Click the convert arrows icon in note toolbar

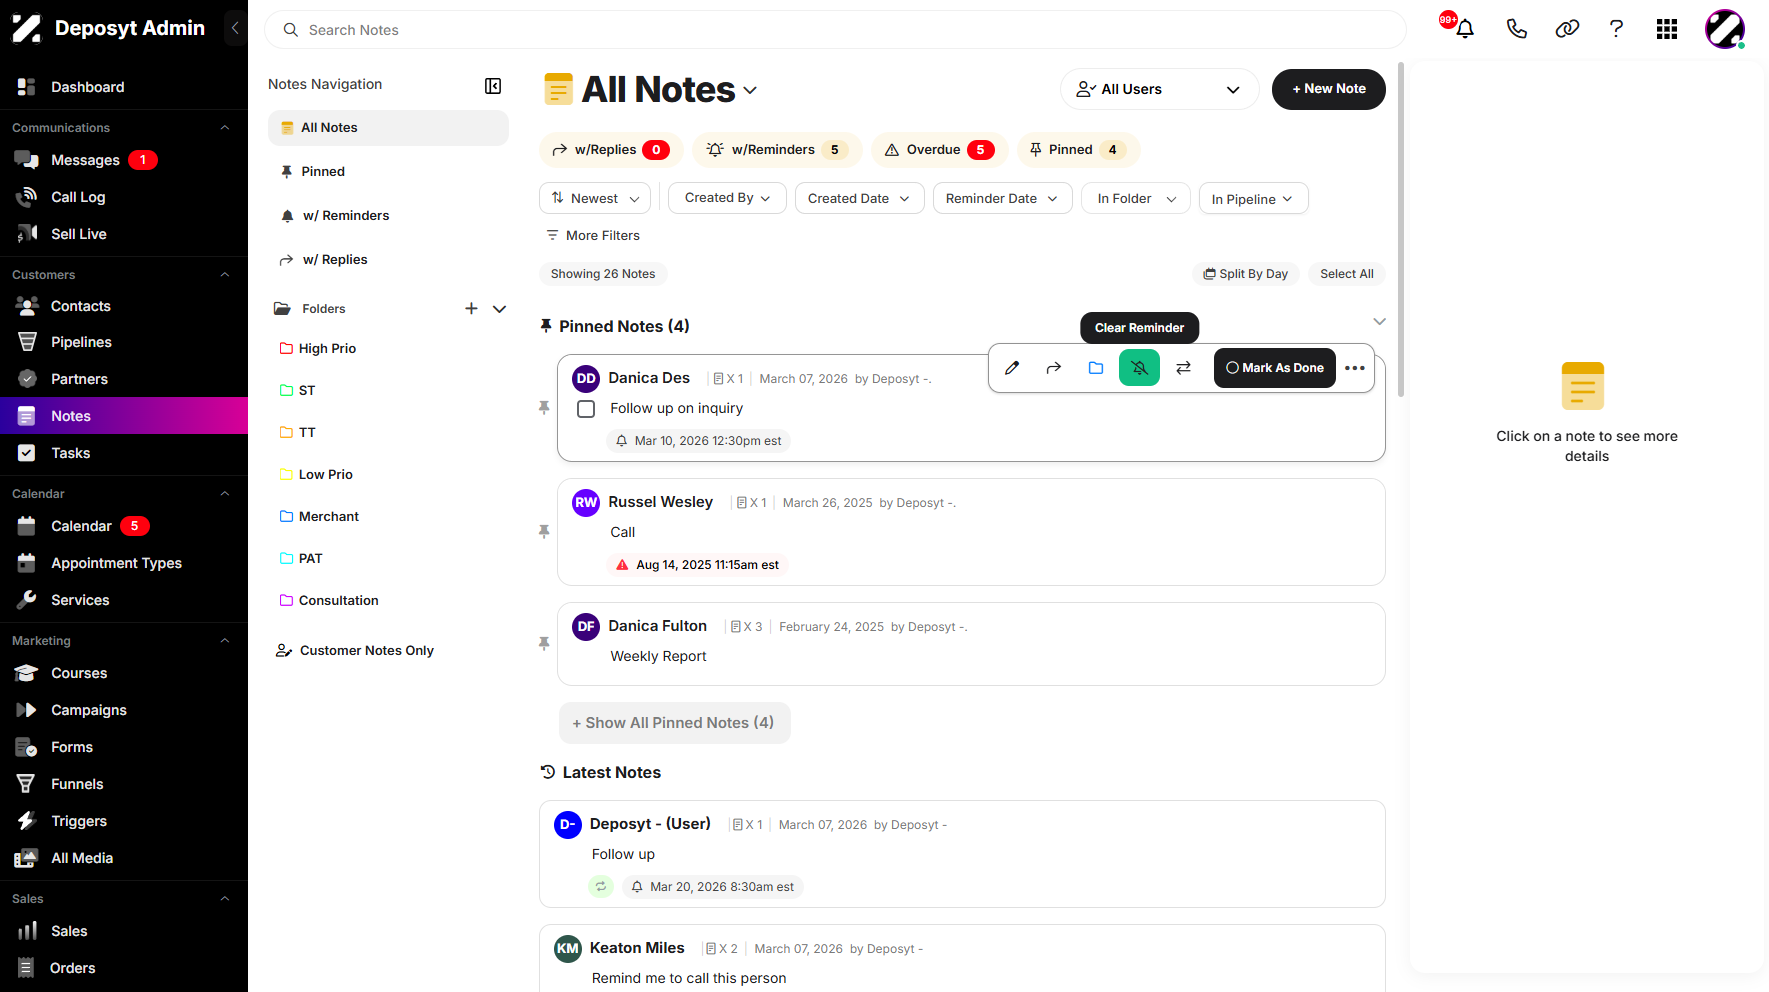pyautogui.click(x=1184, y=368)
